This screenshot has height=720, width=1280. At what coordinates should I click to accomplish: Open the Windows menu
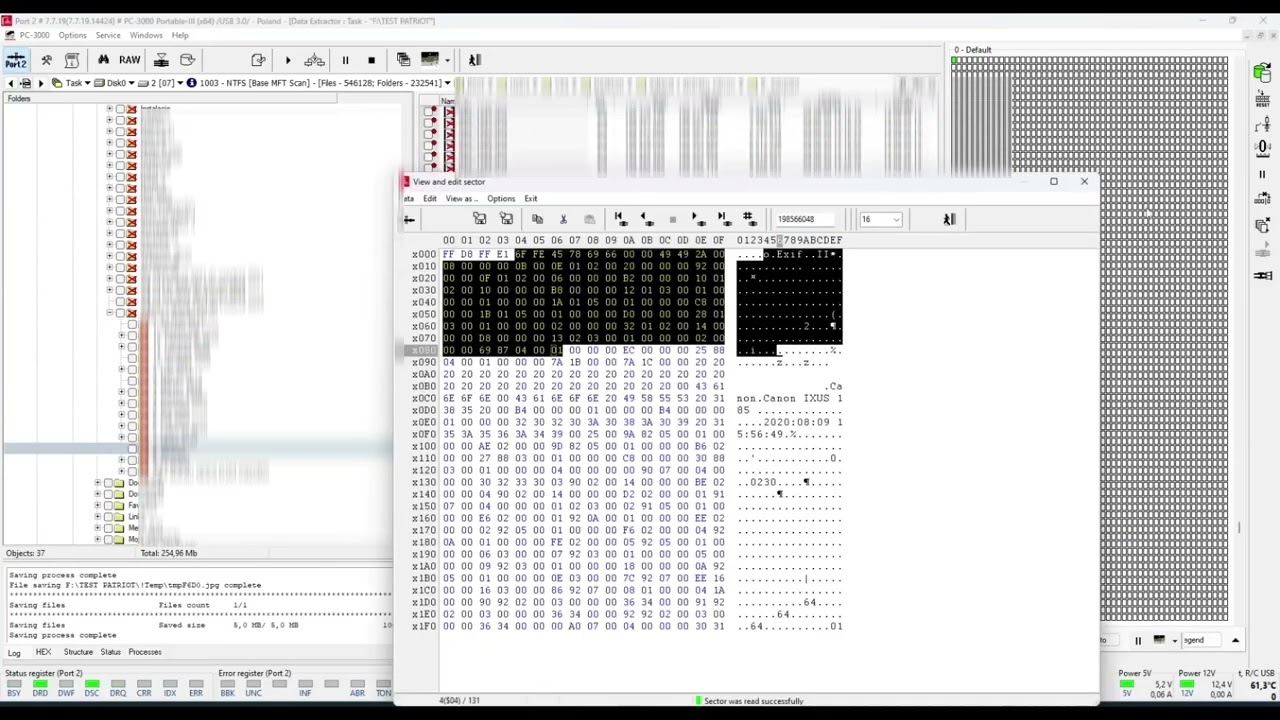pyautogui.click(x=146, y=35)
